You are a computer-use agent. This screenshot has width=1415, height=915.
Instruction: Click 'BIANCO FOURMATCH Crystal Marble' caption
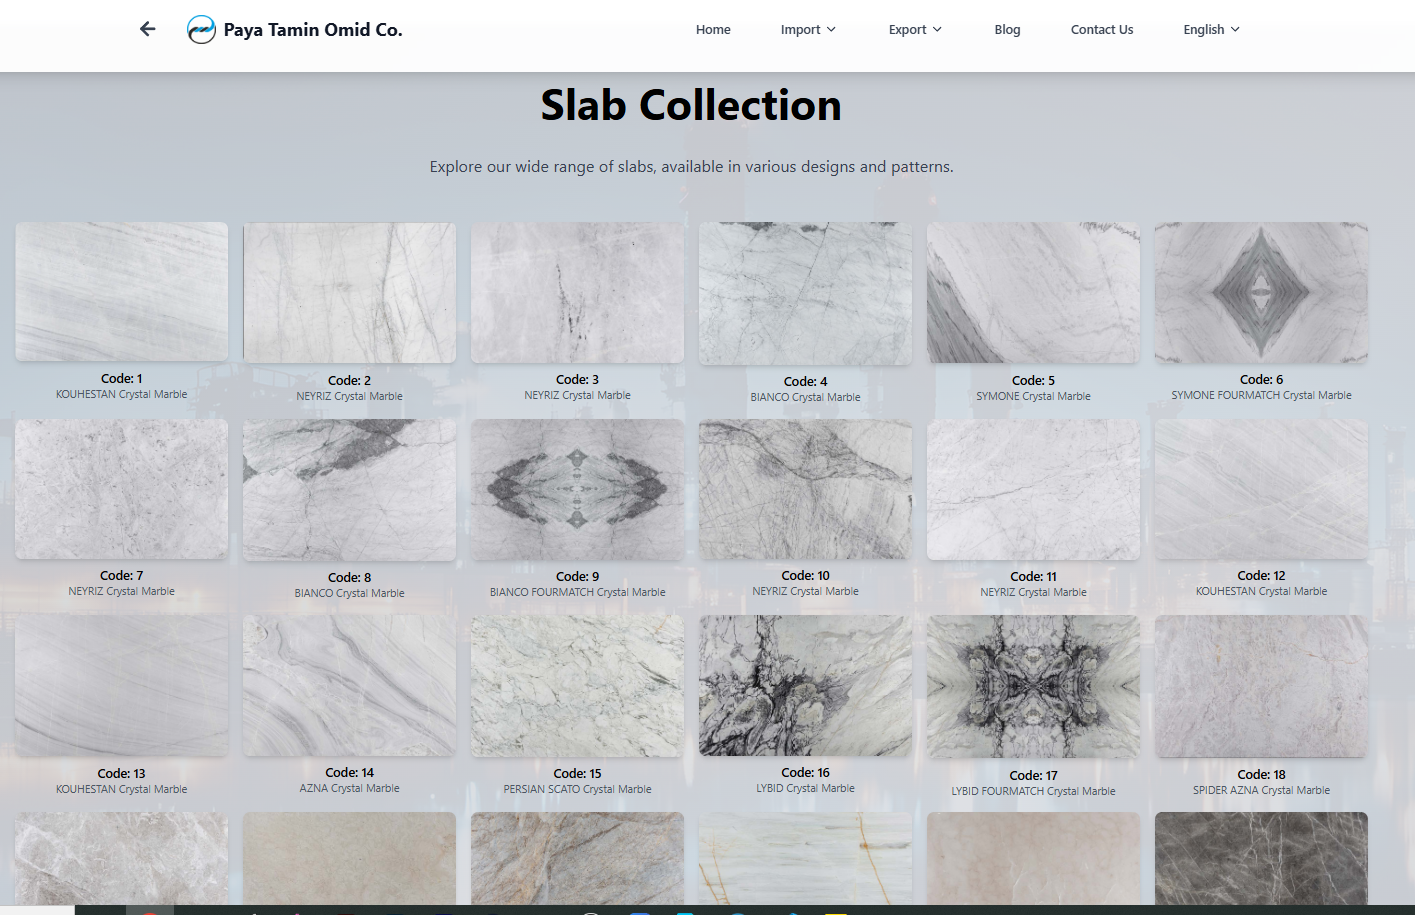click(x=578, y=592)
